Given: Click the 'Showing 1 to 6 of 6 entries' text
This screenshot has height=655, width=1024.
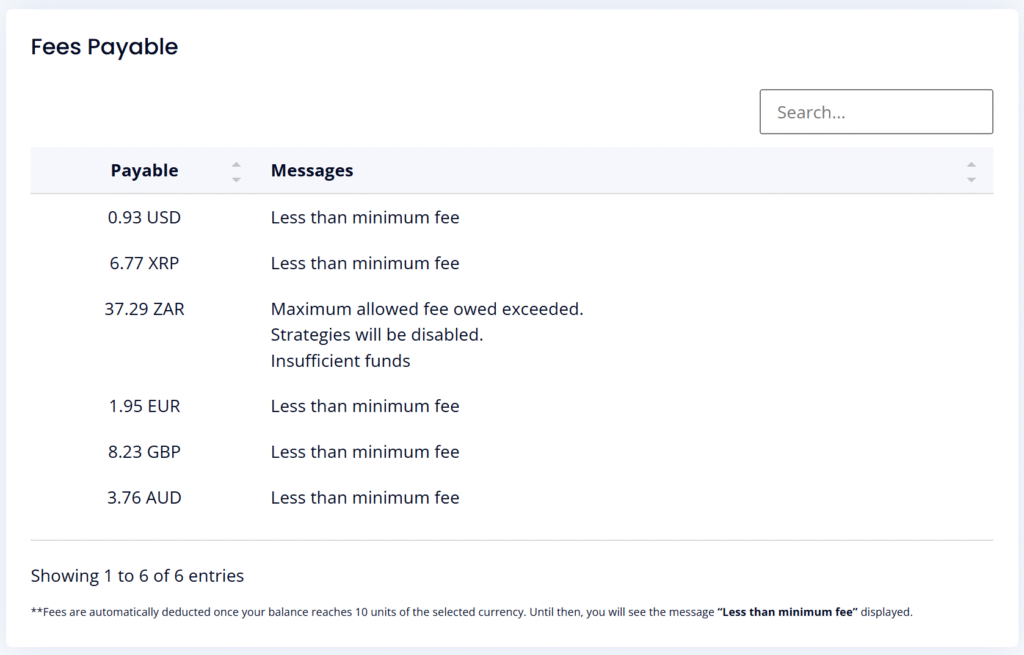Looking at the screenshot, I should 137,576.
